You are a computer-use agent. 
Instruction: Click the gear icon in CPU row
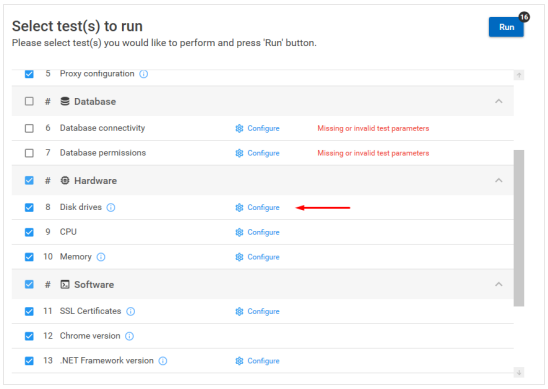(239, 232)
